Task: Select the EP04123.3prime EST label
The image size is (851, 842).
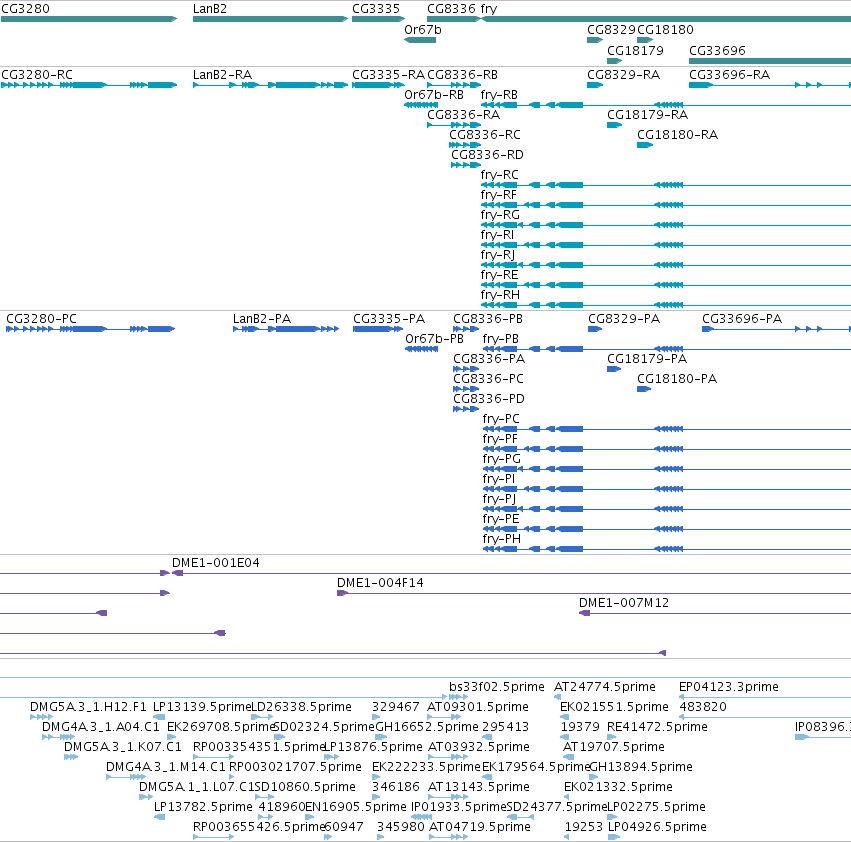Action: 728,687
